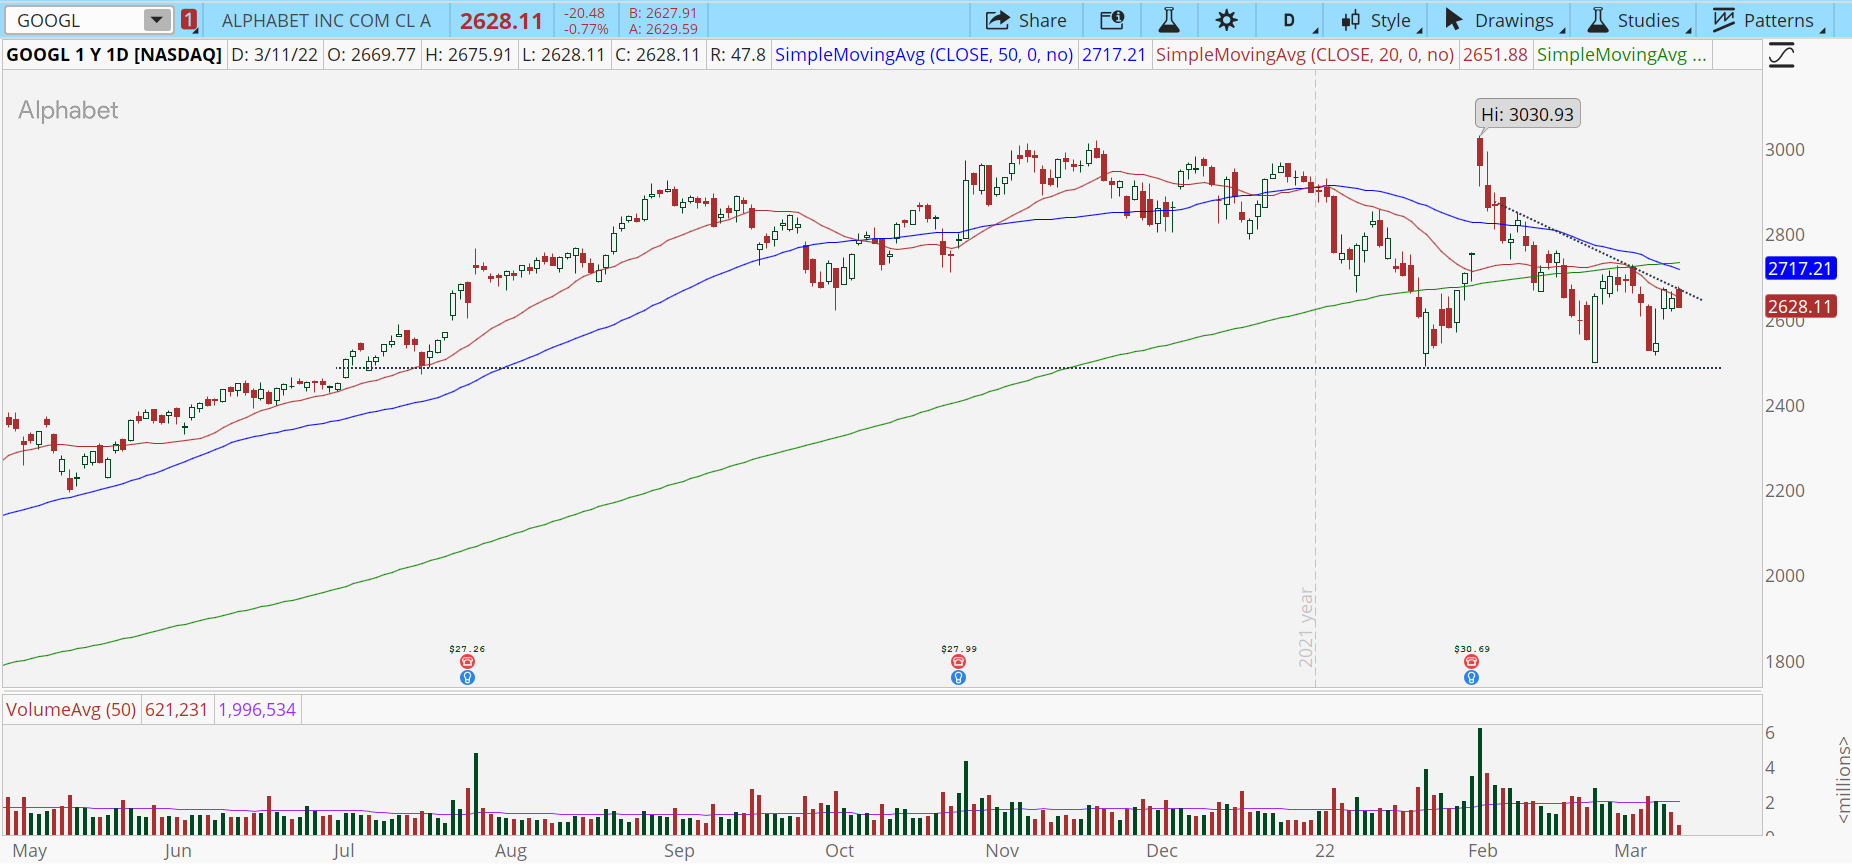Click the quick quote info icon
The image size is (1852, 864).
coord(1112,20)
